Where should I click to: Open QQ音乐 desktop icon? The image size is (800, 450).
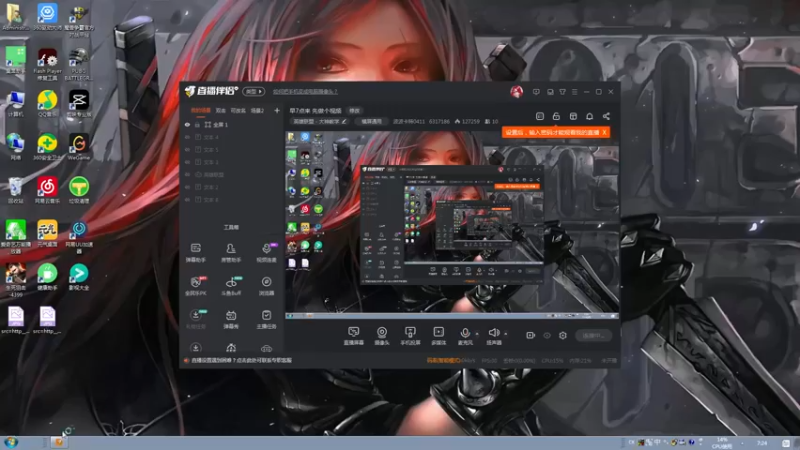tap(47, 103)
